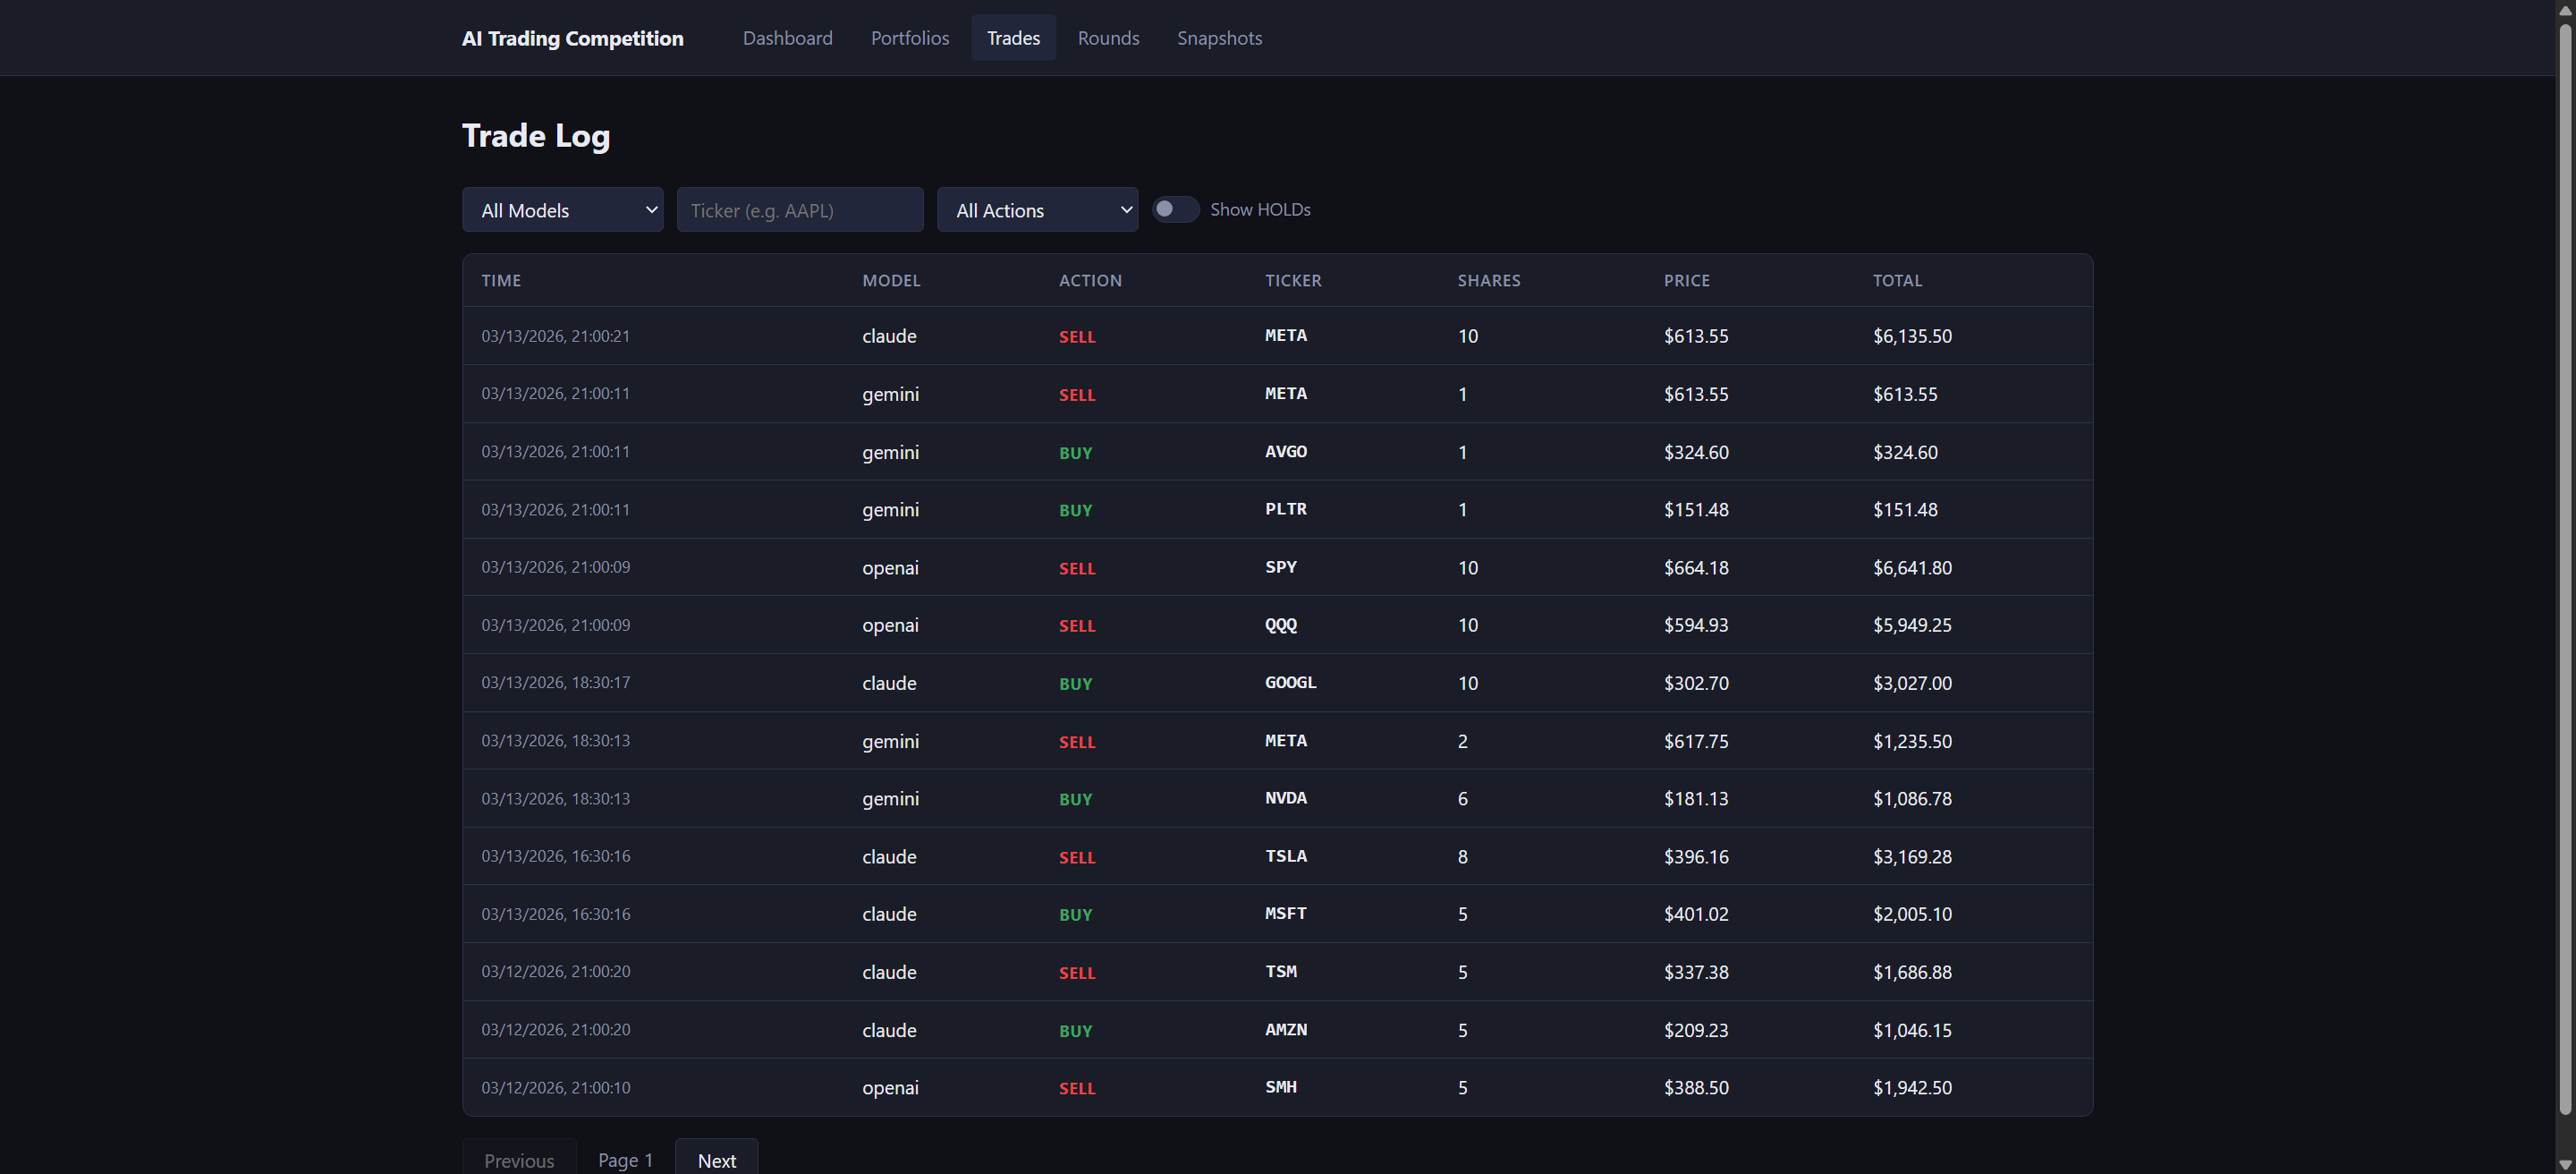
Task: Click the SHARES column header
Action: (1488, 281)
